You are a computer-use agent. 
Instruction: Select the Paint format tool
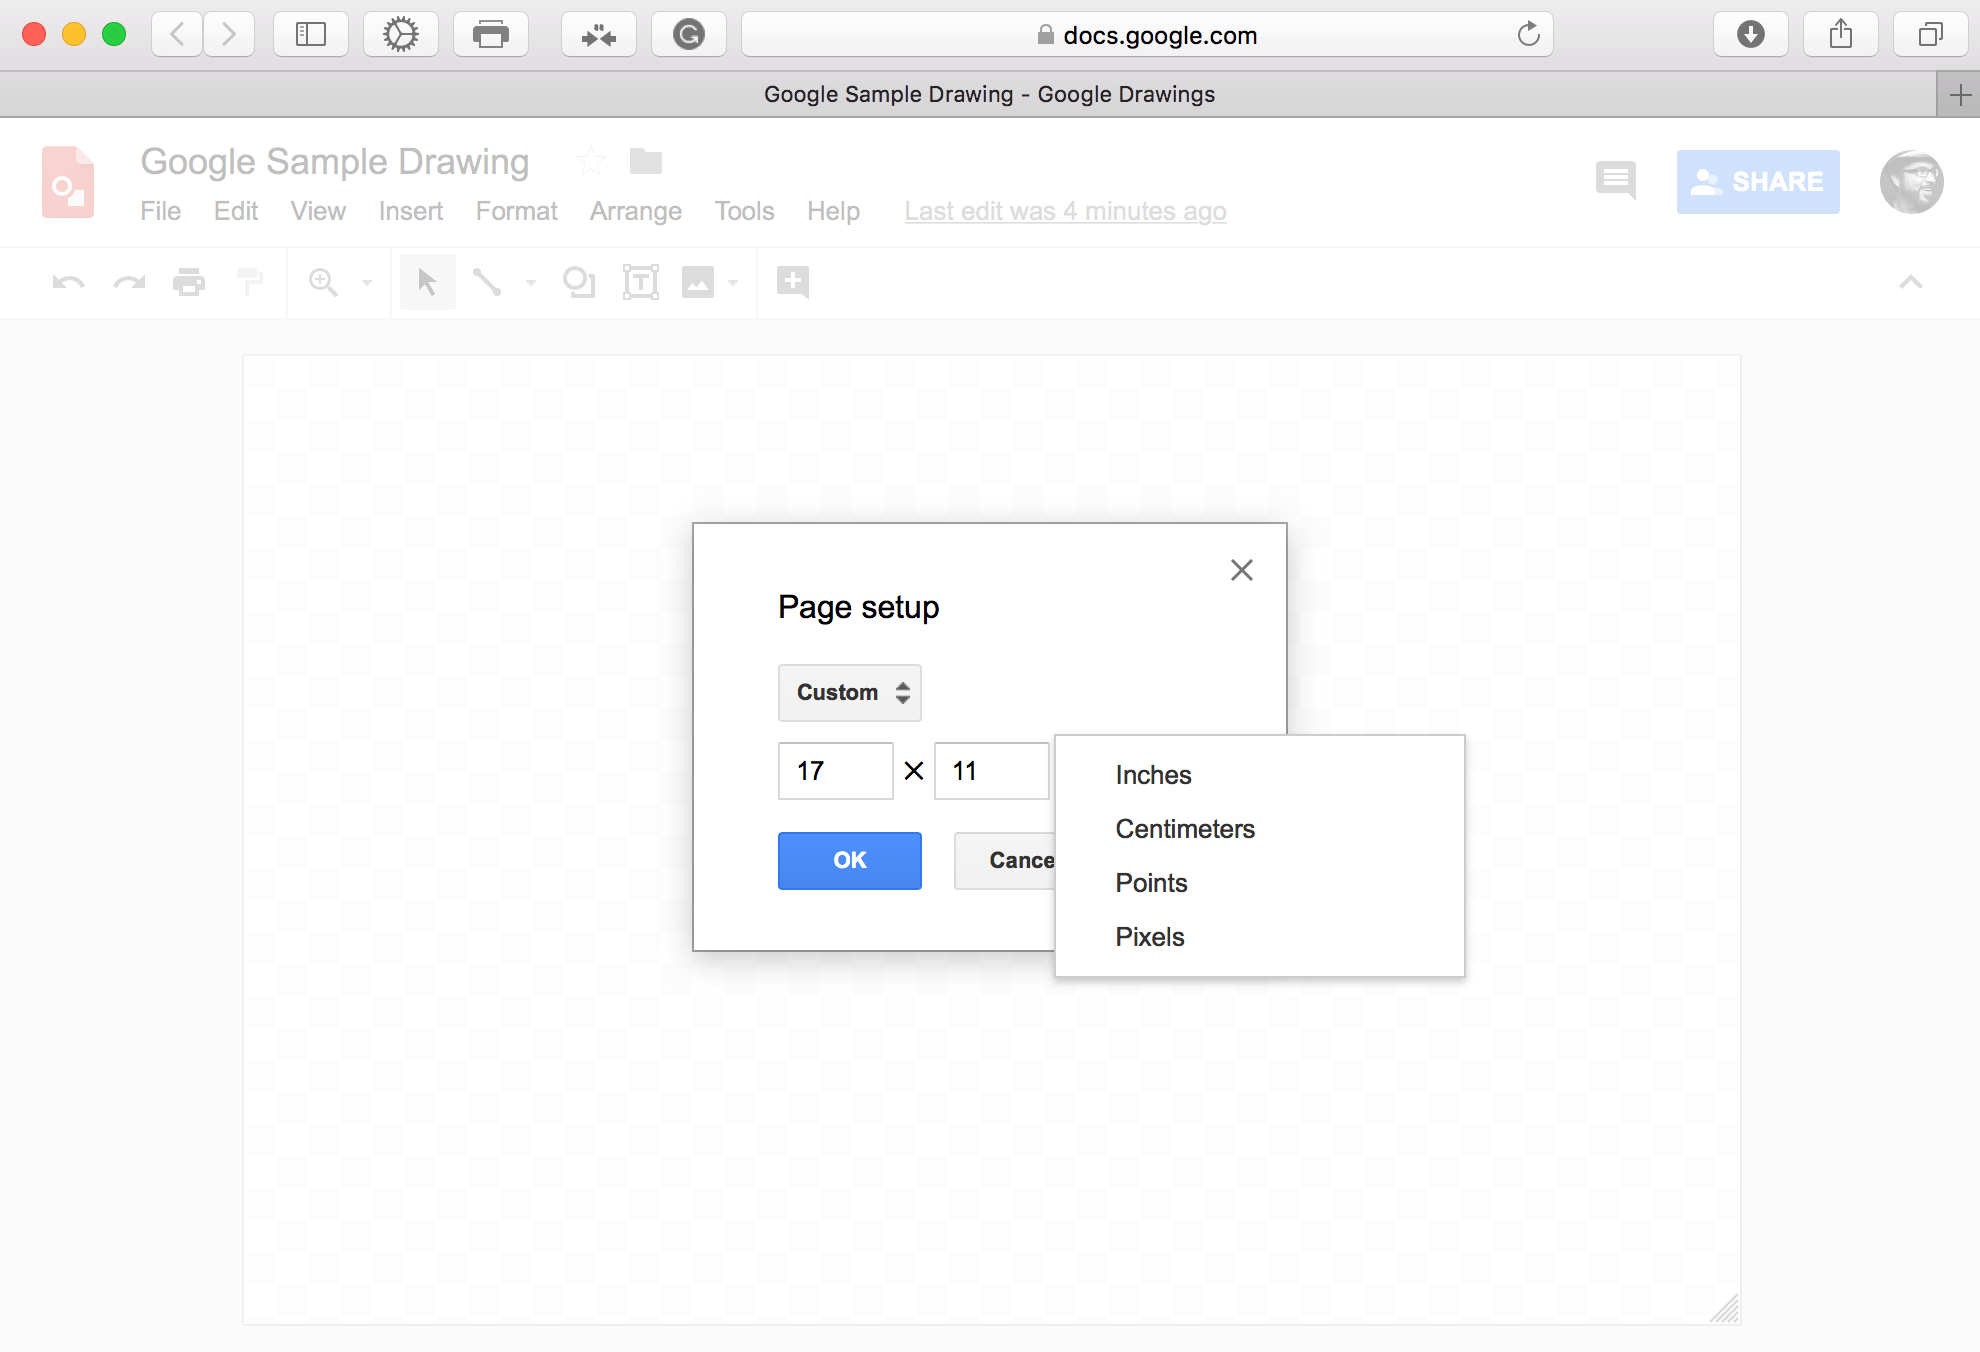tap(249, 282)
